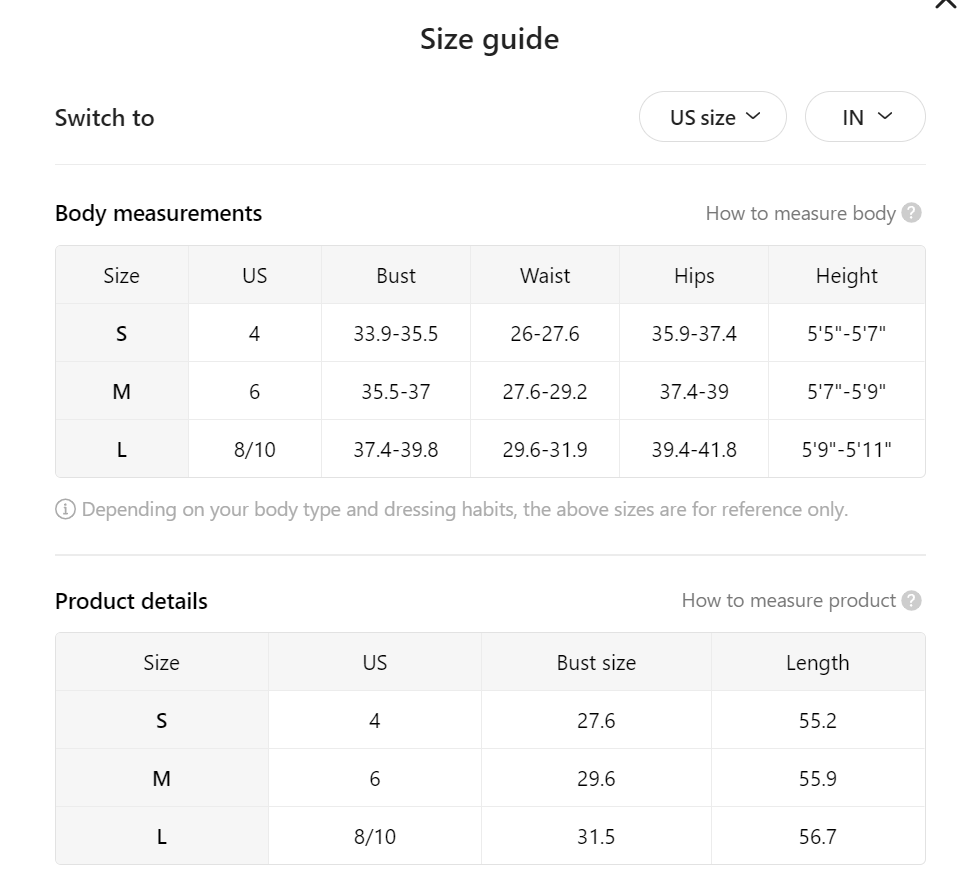Click the Waist column header
964x895 pixels.
coord(545,276)
